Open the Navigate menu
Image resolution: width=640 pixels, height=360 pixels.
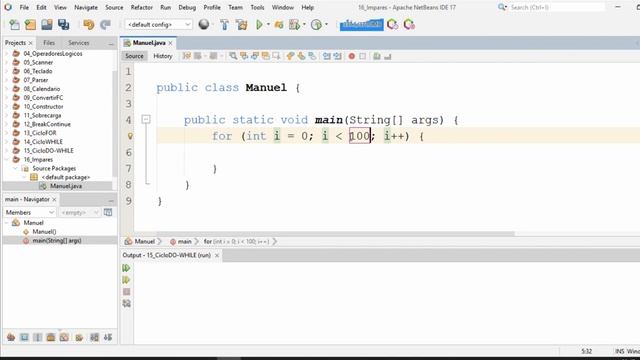tap(86, 7)
